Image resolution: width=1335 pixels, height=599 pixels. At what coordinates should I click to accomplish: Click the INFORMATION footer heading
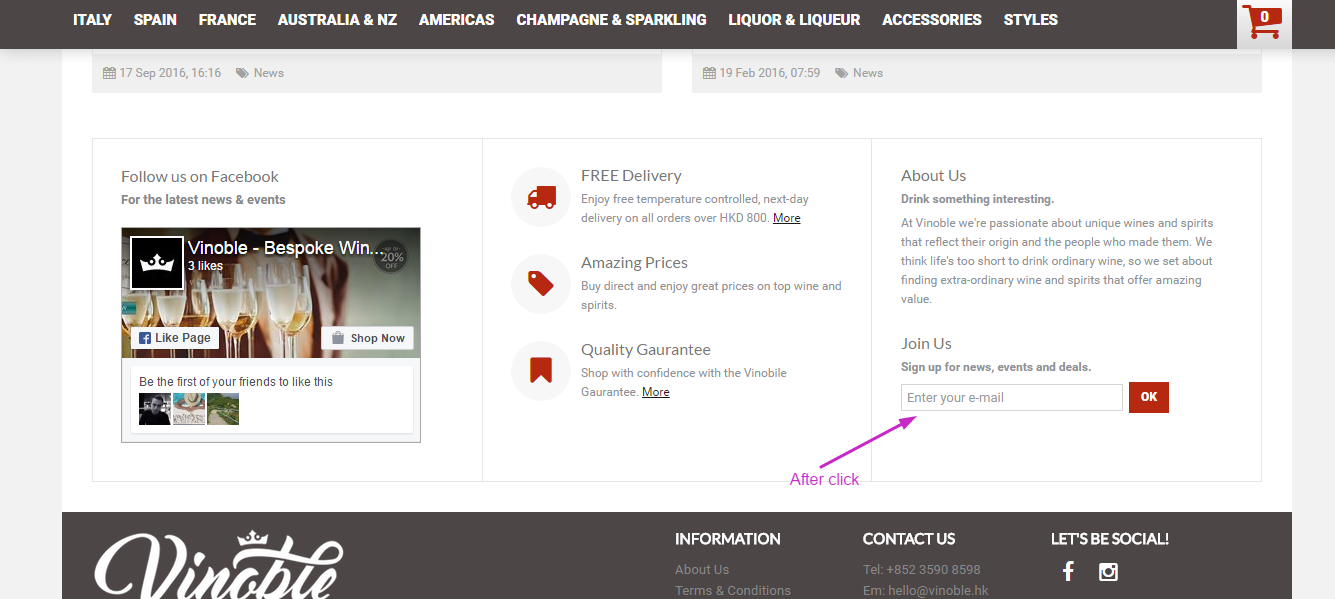coord(728,539)
